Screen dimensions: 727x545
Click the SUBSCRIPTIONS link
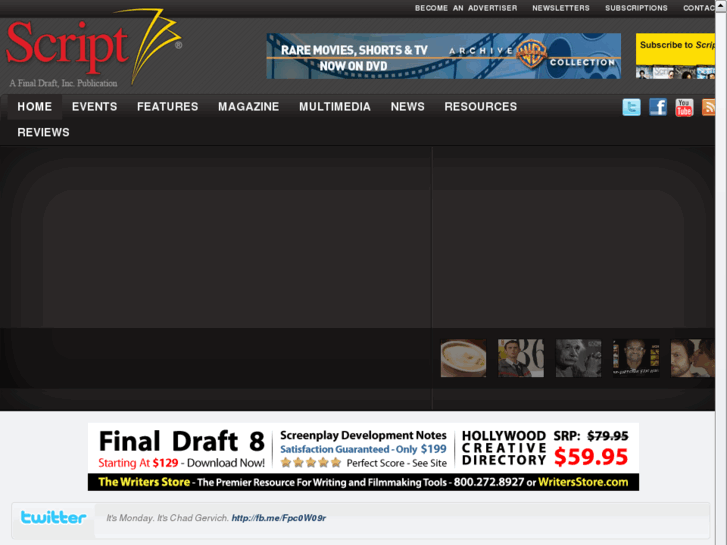click(636, 8)
